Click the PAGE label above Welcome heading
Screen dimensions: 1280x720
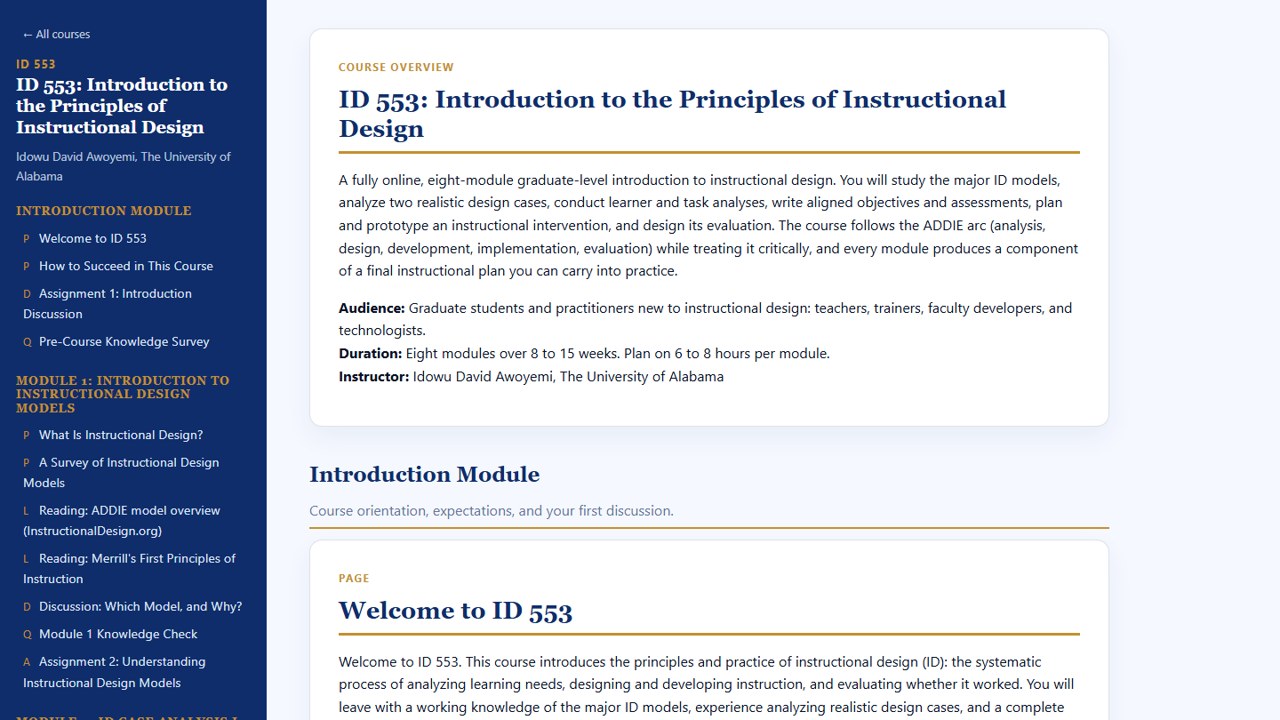click(x=354, y=578)
